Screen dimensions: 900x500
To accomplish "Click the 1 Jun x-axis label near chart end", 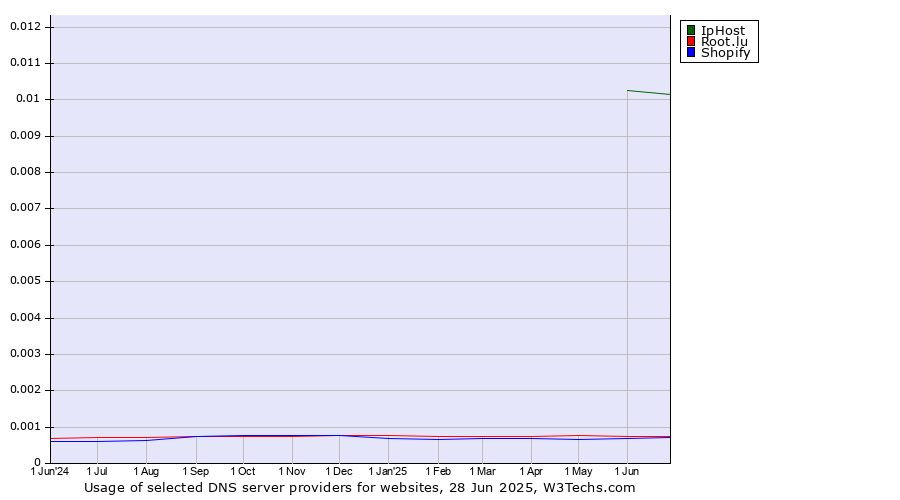I will coord(627,471).
